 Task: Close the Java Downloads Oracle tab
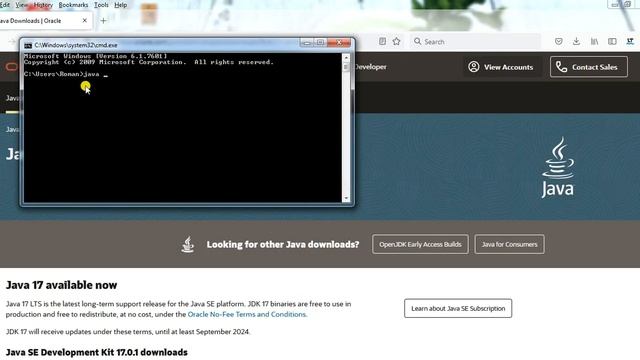coord(84,20)
